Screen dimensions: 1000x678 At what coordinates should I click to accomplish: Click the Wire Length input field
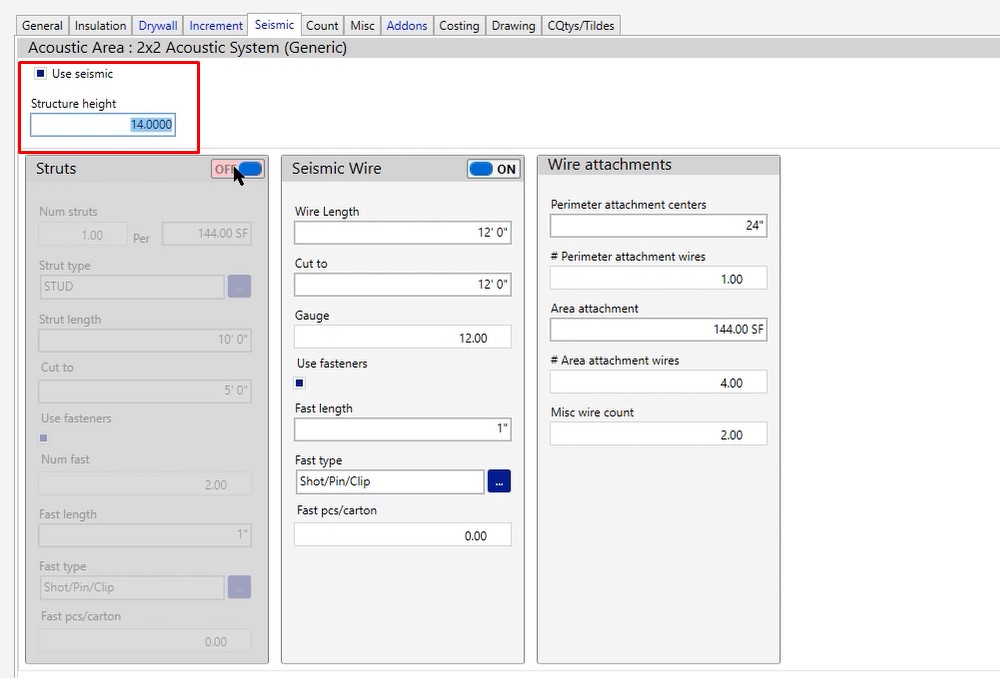402,233
